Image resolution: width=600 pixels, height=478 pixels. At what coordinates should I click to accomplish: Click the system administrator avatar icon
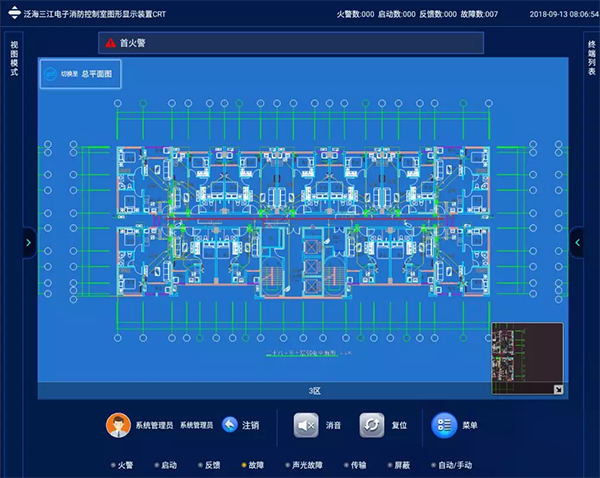pyautogui.click(x=118, y=425)
